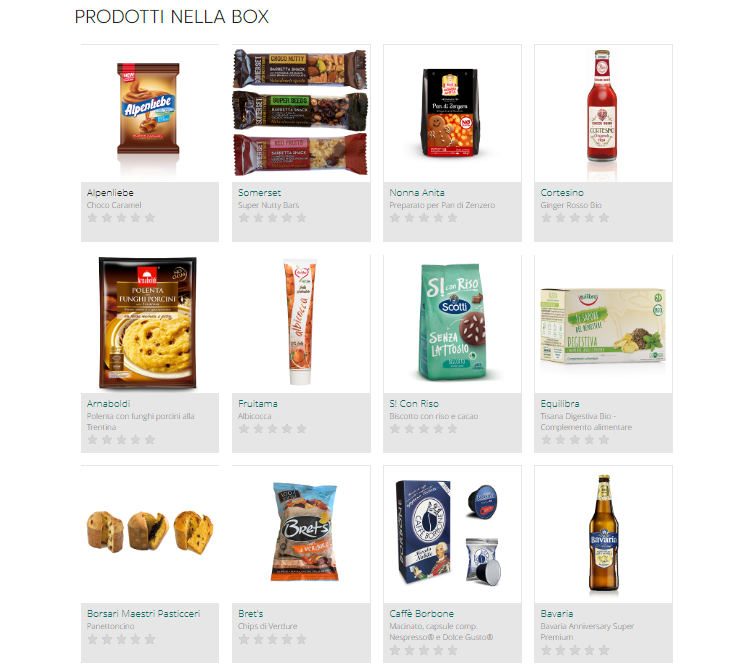Click the Equilibra Tisana Digestiva box image
The height and width of the screenshot is (672, 753).
603,324
